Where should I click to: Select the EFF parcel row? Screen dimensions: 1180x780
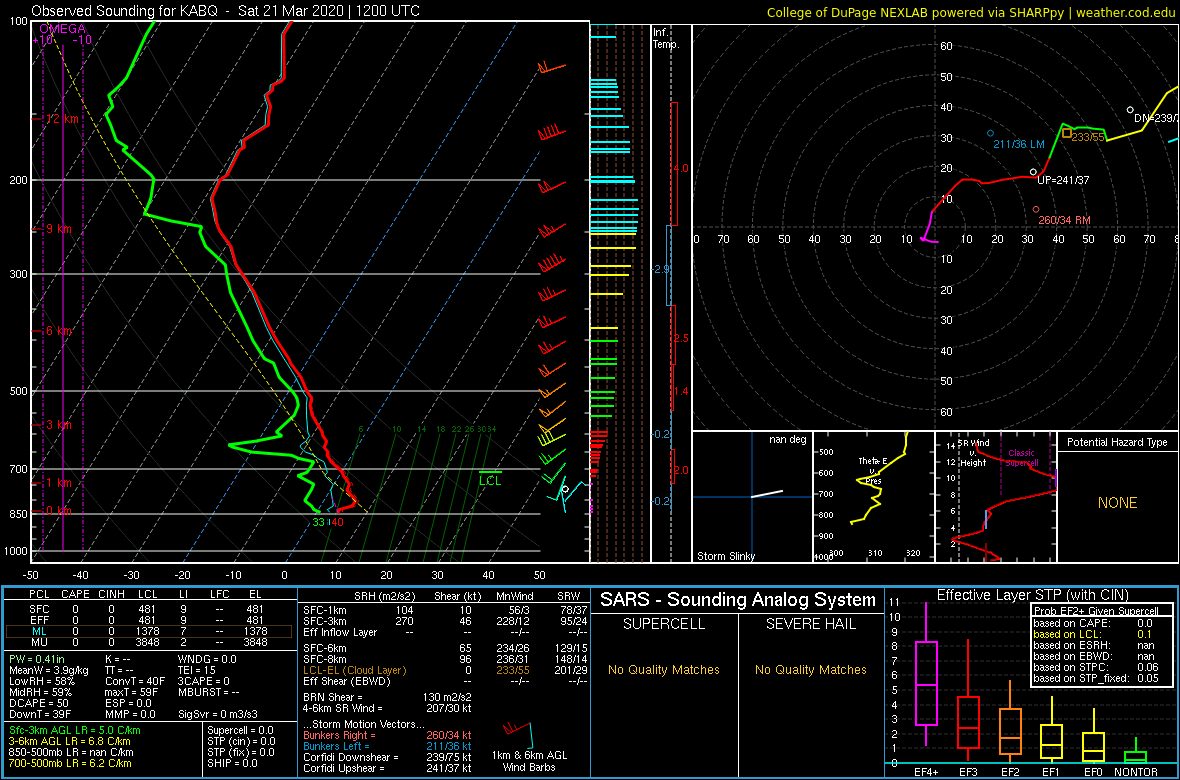tap(149, 620)
